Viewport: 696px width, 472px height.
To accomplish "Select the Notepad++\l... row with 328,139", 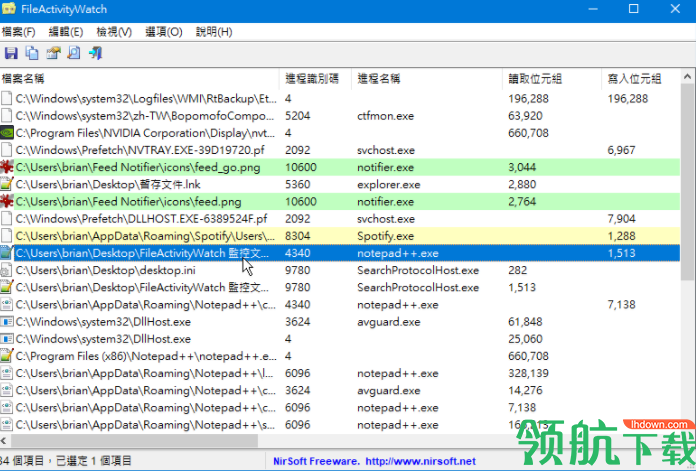I will coord(340,373).
